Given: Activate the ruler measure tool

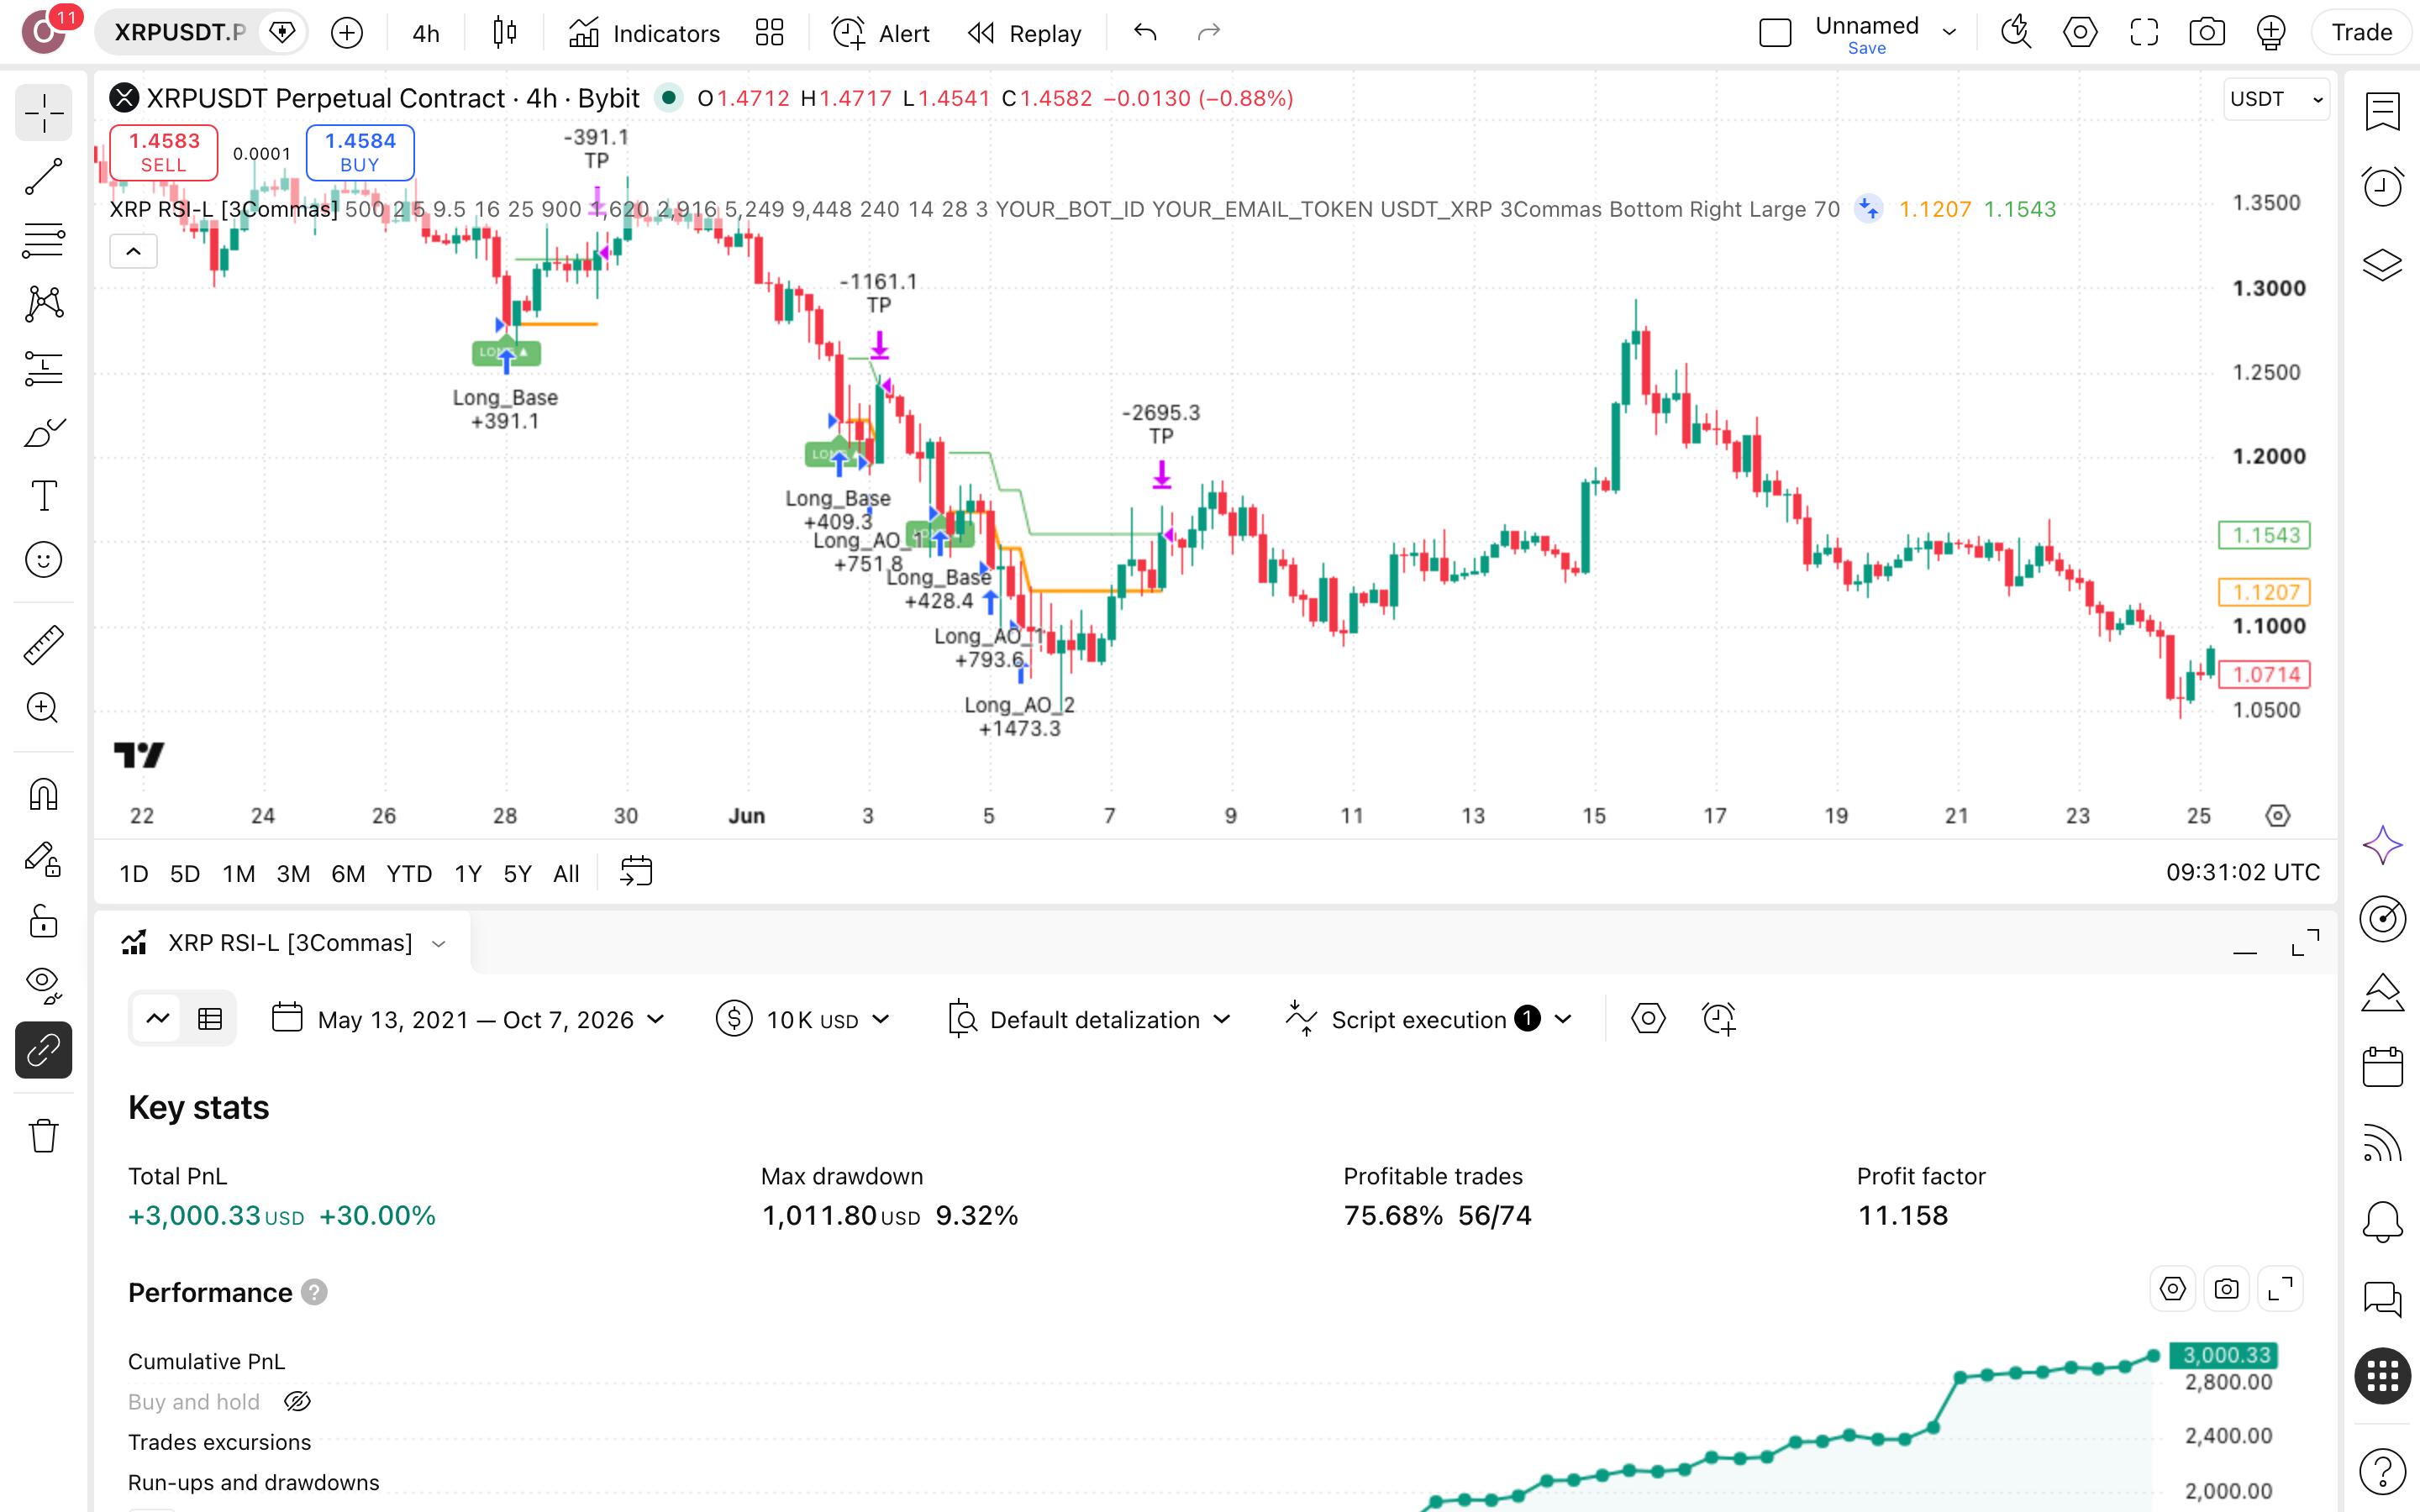Looking at the screenshot, I should 43,645.
